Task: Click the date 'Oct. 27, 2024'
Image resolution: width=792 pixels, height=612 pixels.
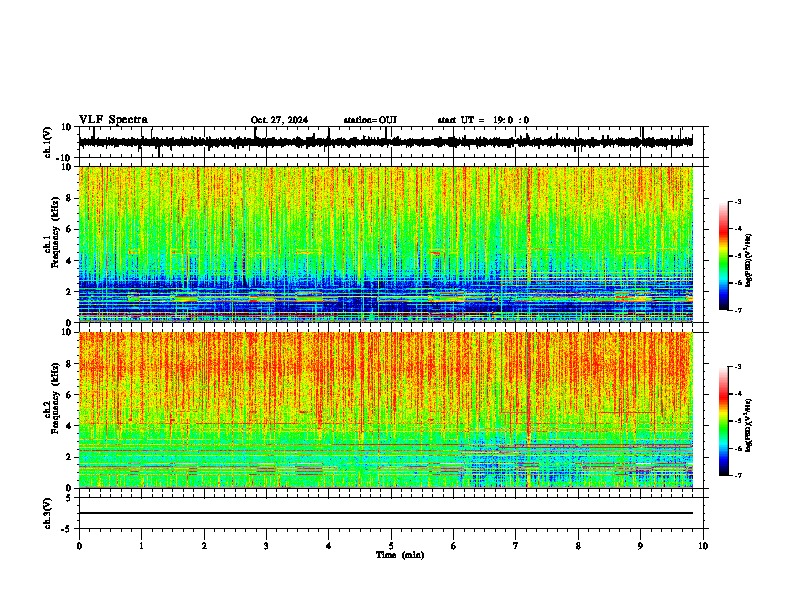Action: (x=279, y=120)
